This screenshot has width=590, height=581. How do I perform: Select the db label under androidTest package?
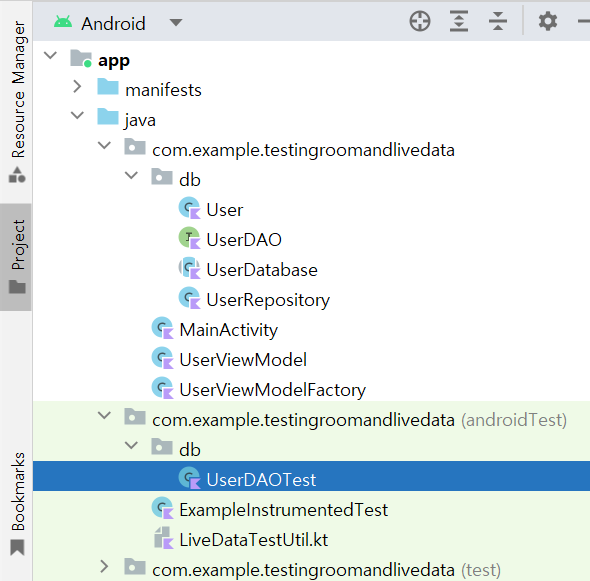click(x=190, y=450)
